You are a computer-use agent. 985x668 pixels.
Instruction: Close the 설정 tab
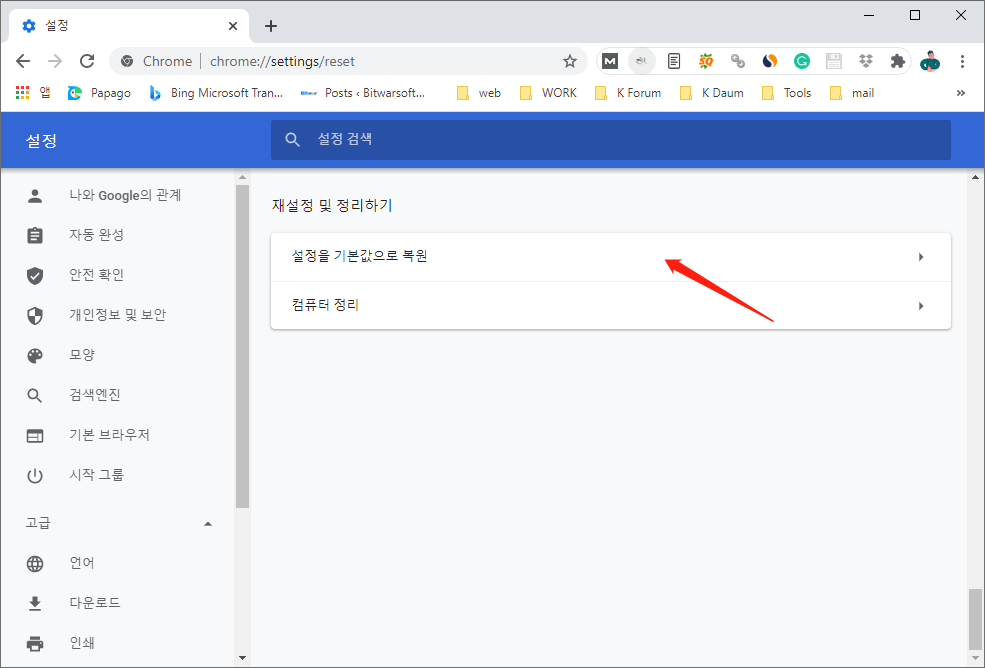[233, 26]
